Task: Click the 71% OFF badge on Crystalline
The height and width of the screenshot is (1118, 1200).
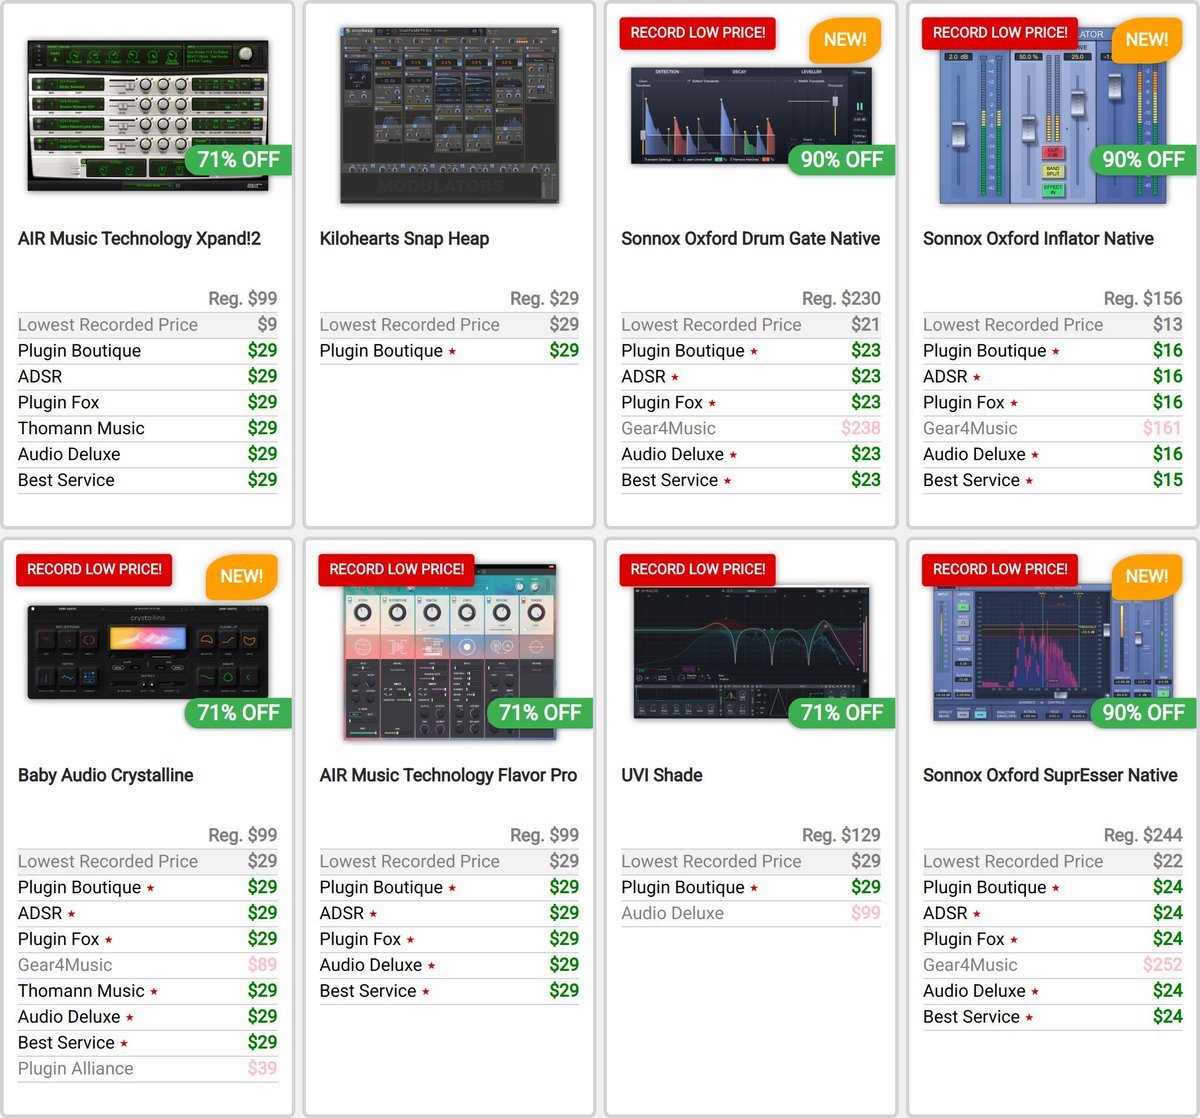Action: coord(238,713)
